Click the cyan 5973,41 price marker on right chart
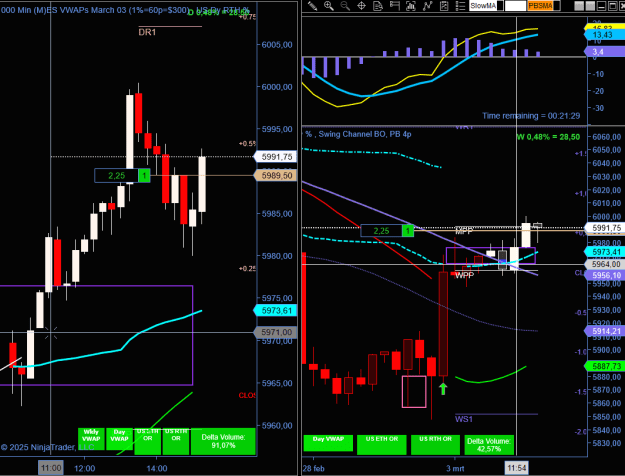This screenshot has width=625, height=476. pyautogui.click(x=605, y=252)
